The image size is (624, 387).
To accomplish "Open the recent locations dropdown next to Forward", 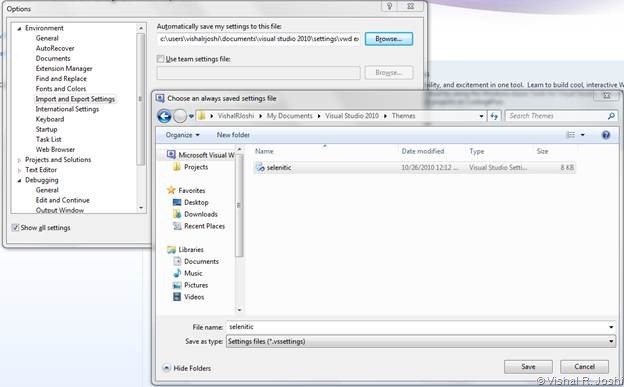I will point(191,116).
